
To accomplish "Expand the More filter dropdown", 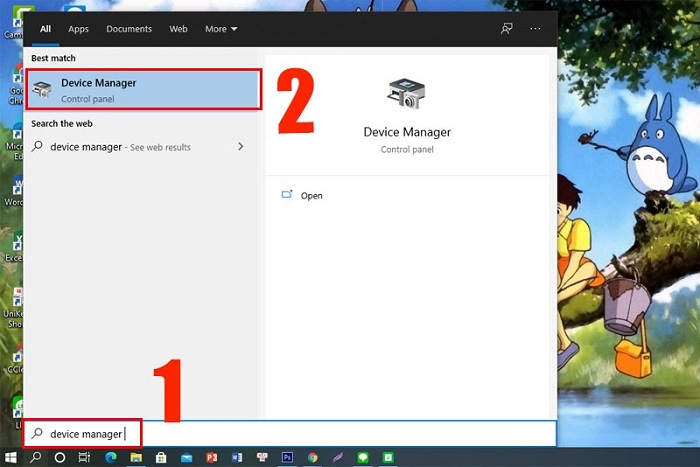I will click(221, 29).
